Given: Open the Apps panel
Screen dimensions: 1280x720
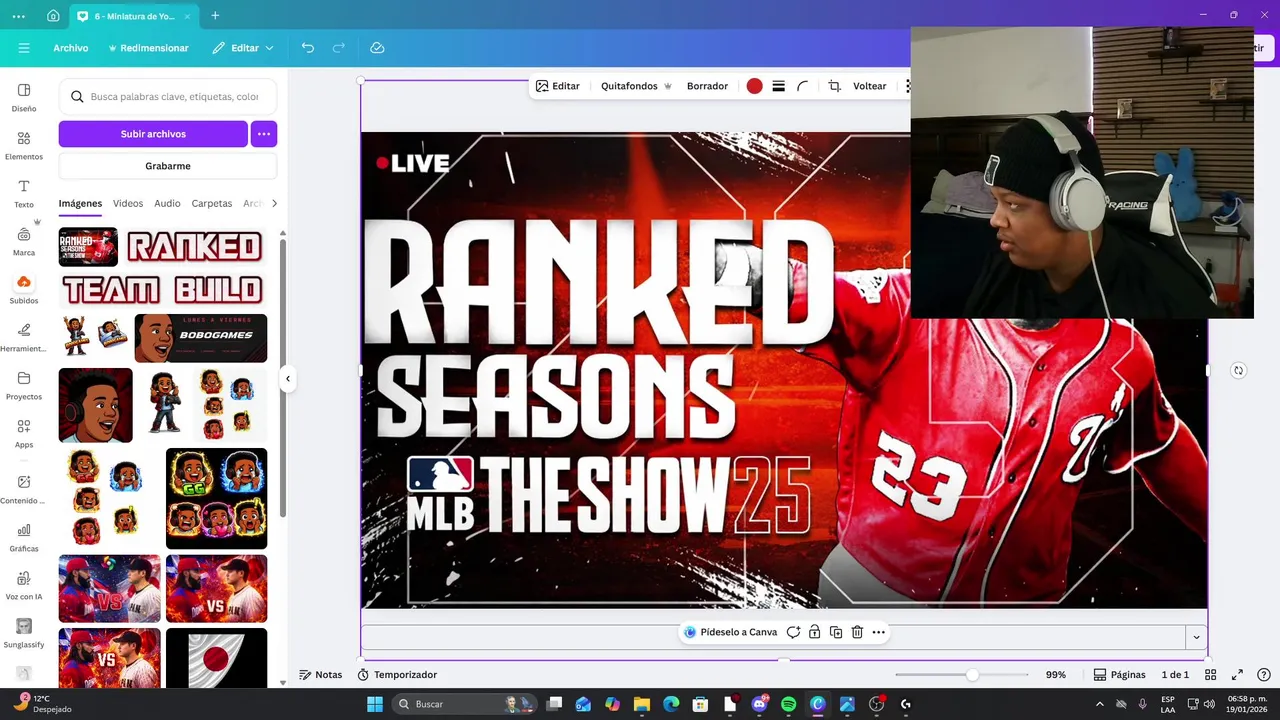Looking at the screenshot, I should (x=24, y=433).
